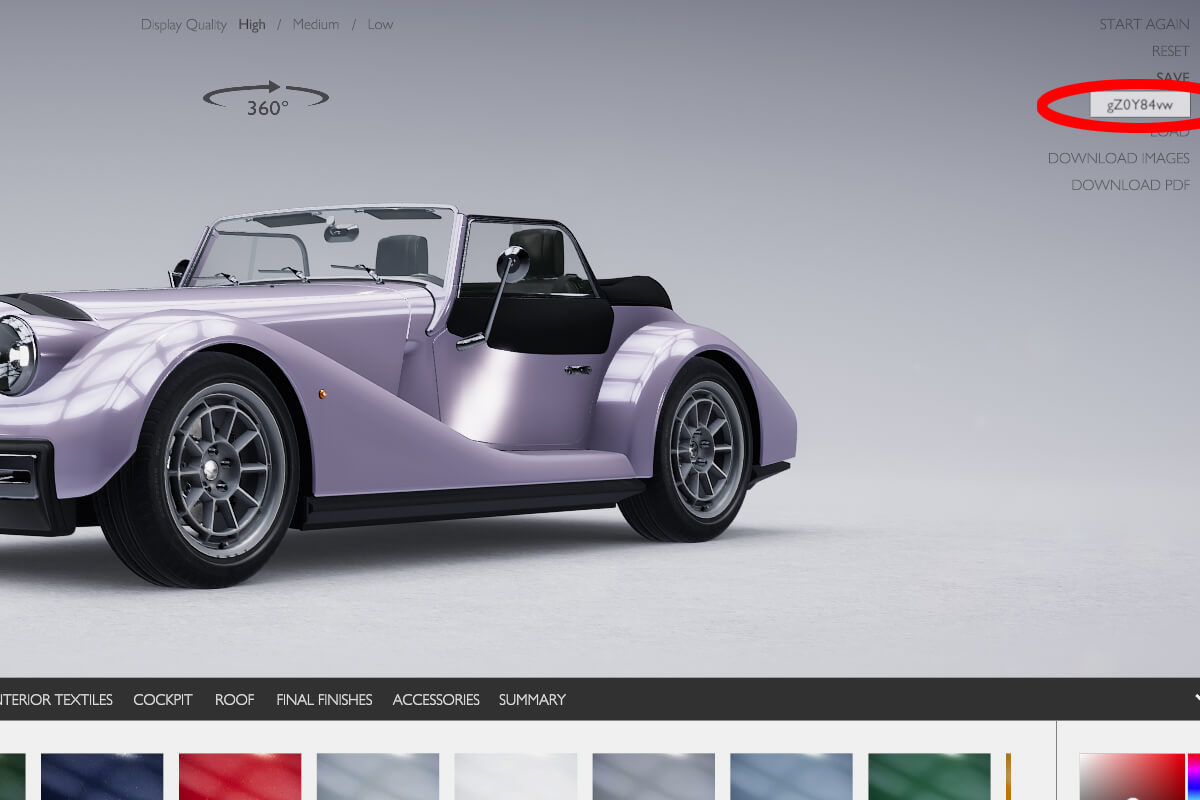Pick the red paint swatch
The image size is (1200, 800).
(x=240, y=777)
